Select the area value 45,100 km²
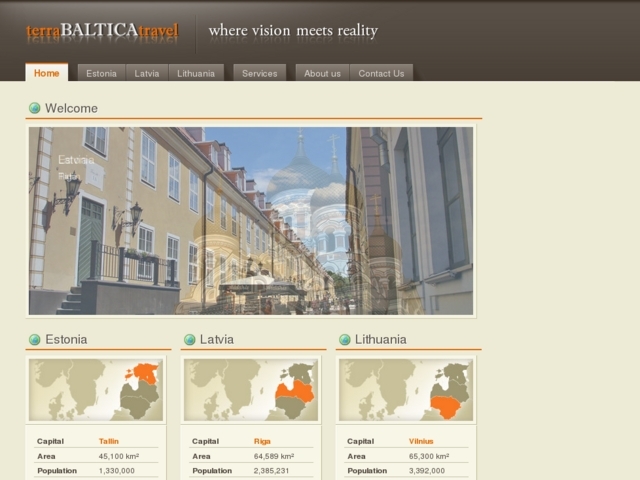This screenshot has width=640, height=480. pos(119,456)
